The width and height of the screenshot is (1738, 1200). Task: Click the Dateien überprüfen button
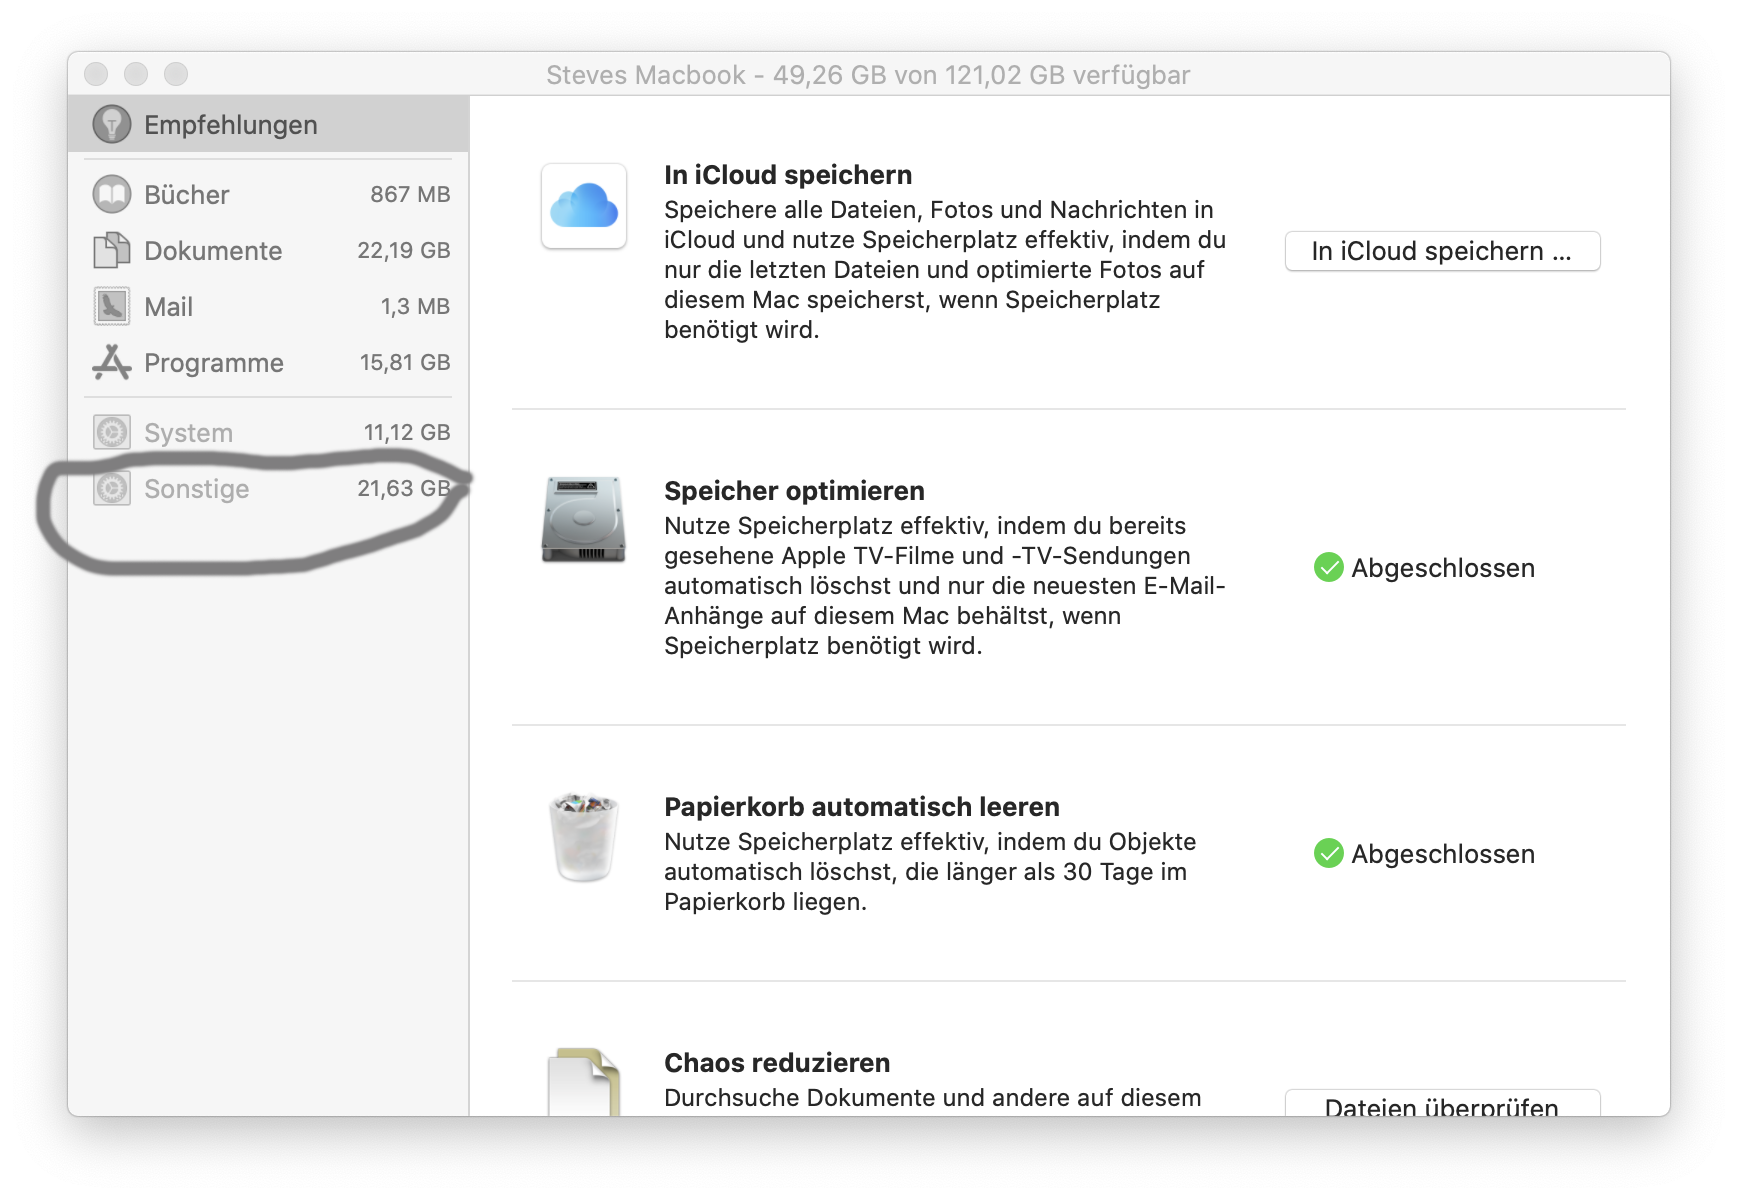(x=1442, y=1105)
